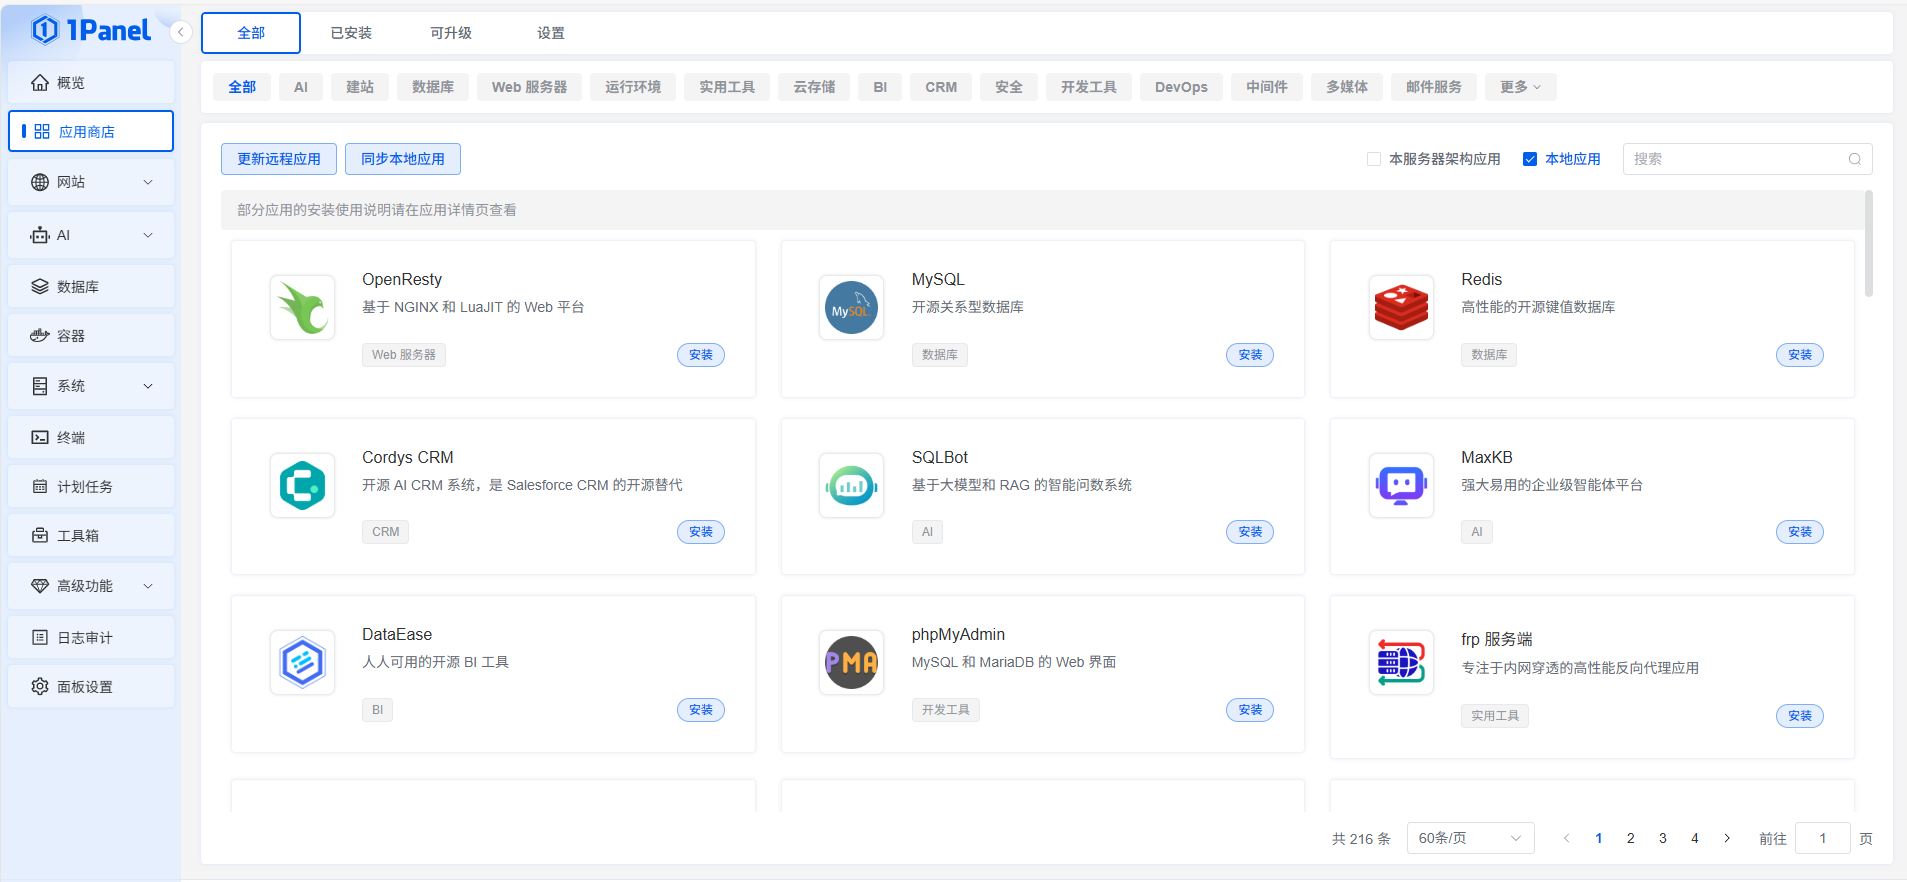The width and height of the screenshot is (1907, 882).
Task: Open 计划任务 in the sidebar
Action: pos(91,487)
